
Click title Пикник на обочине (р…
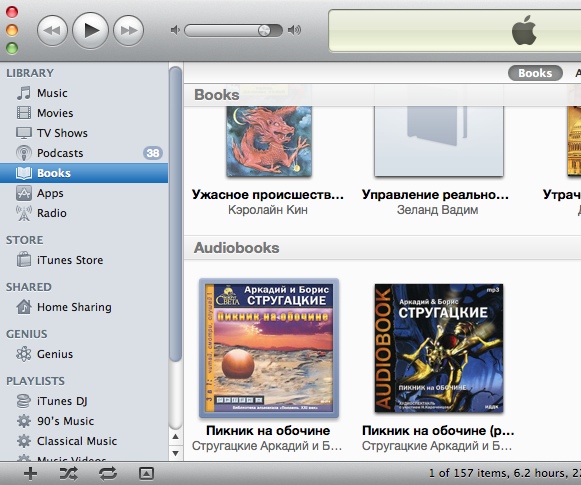pos(438,431)
